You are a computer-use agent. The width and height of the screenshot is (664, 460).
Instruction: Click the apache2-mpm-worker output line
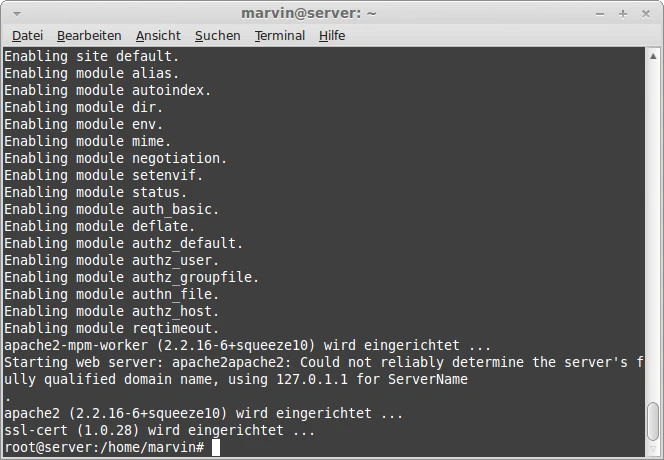coord(248,345)
